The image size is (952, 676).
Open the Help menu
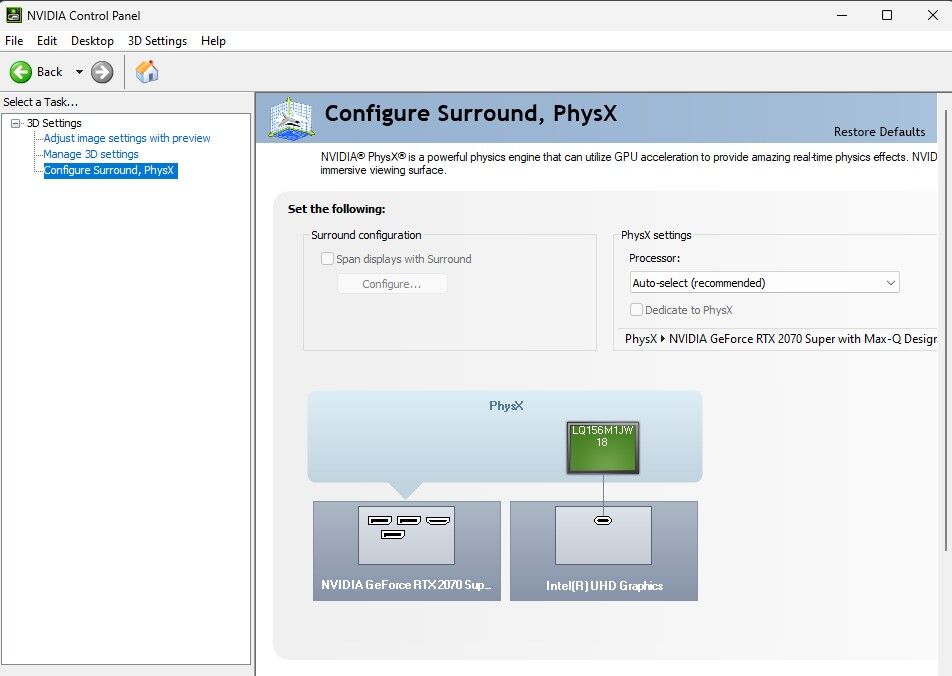213,41
